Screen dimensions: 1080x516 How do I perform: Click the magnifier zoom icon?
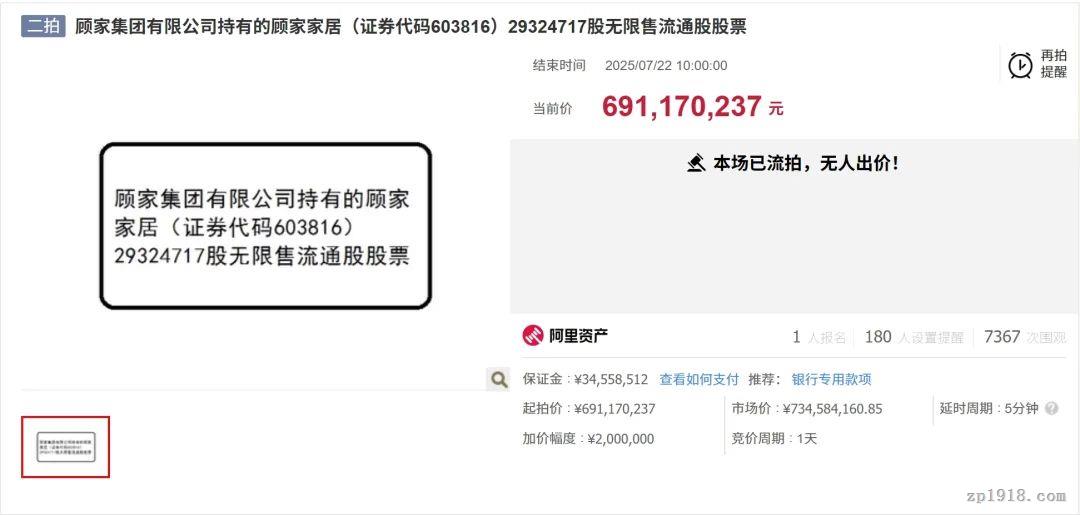tap(498, 379)
